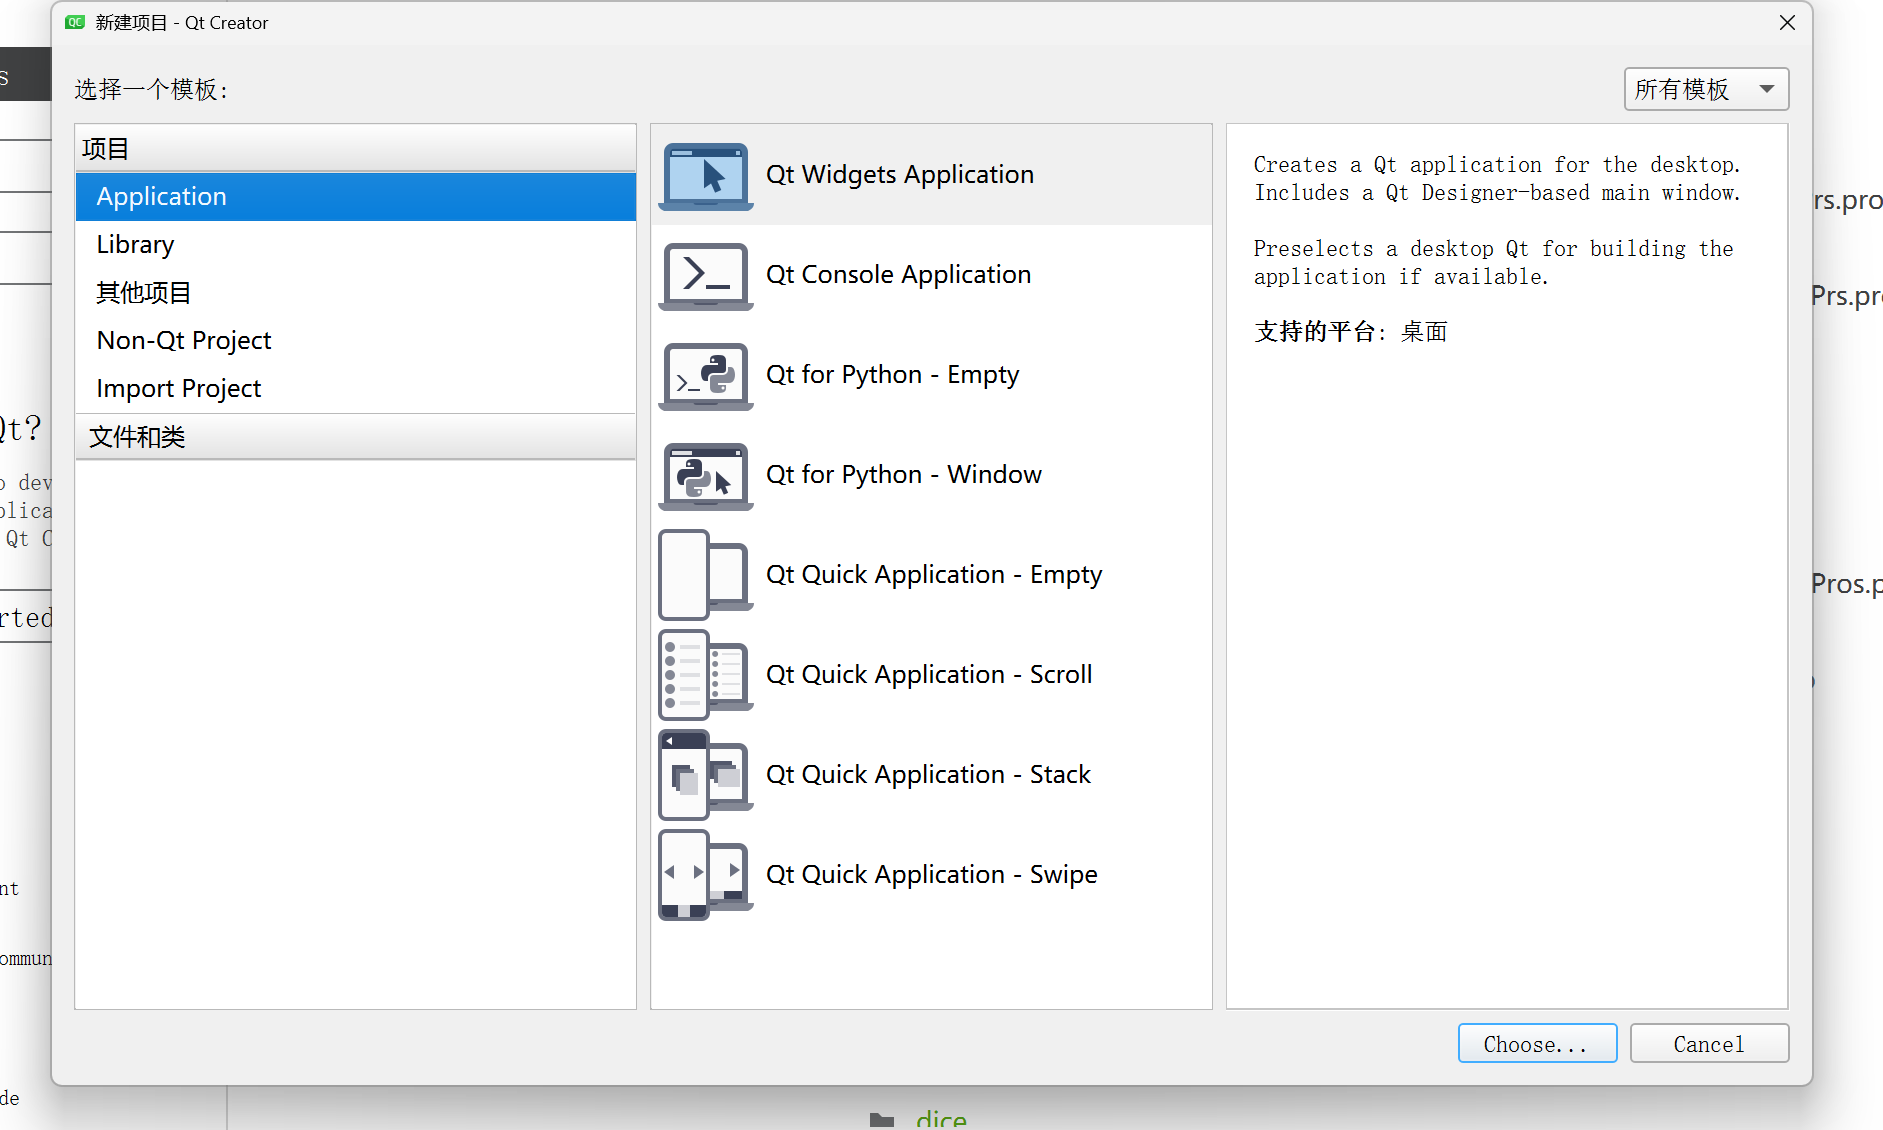Open the 所有模板 filter dropdown
Viewport: 1883px width, 1130px height.
pos(1706,89)
